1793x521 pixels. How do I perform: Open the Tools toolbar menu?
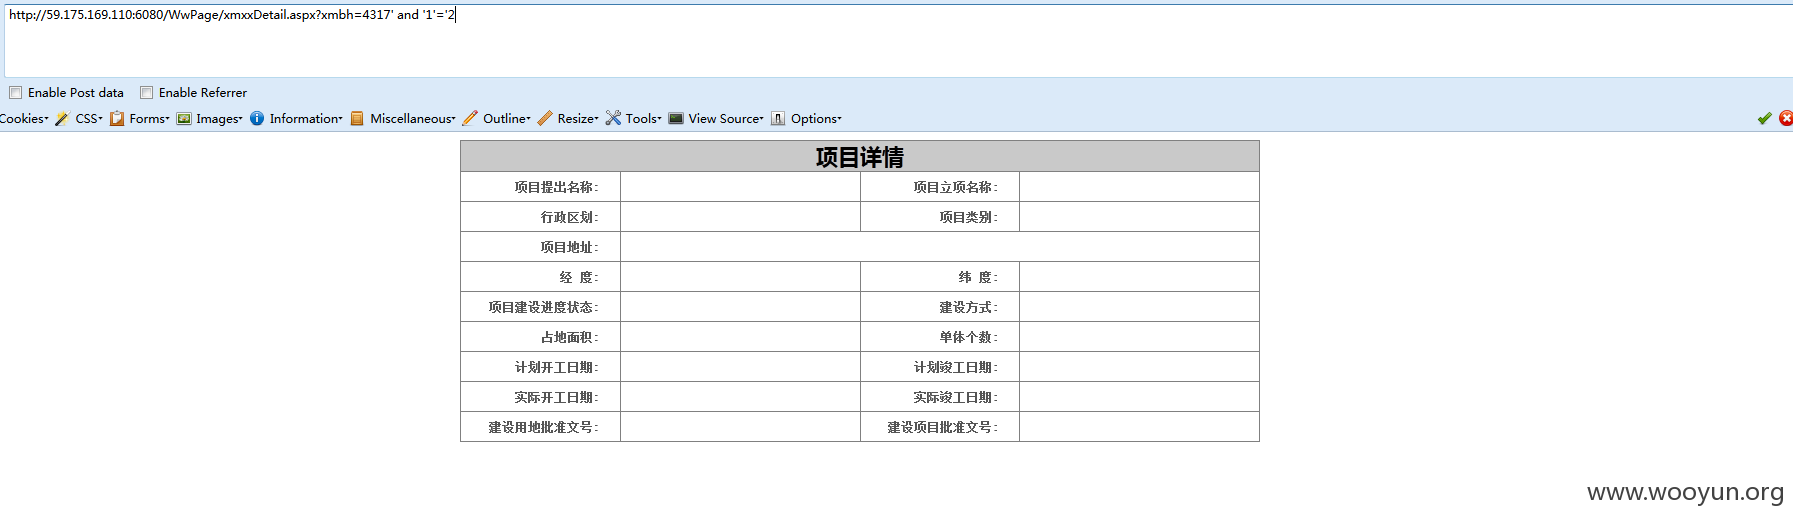click(644, 119)
